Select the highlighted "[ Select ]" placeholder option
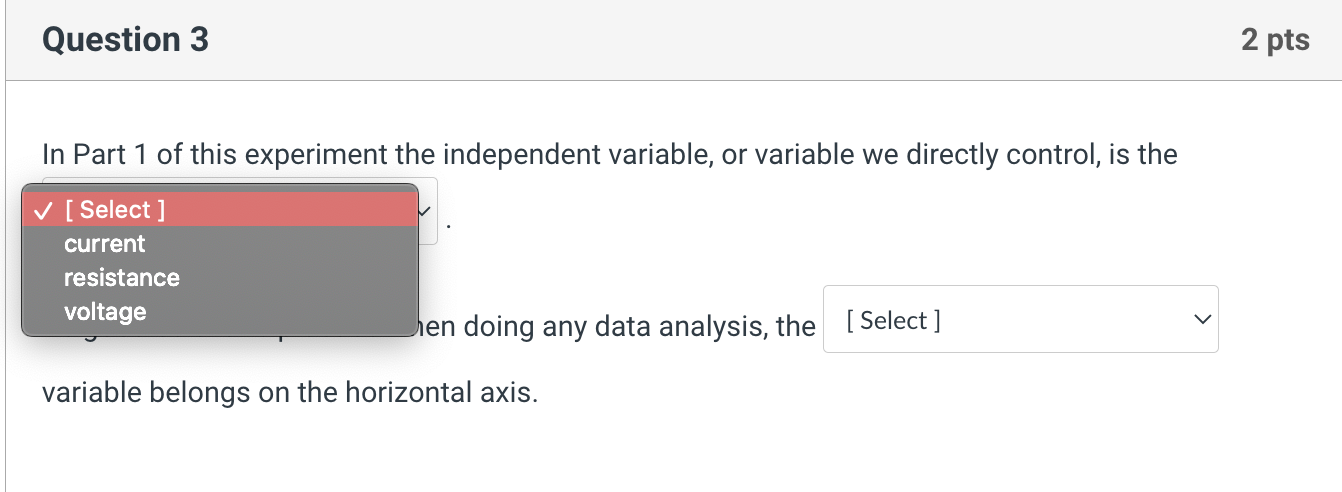Image resolution: width=1342 pixels, height=492 pixels. coord(115,210)
